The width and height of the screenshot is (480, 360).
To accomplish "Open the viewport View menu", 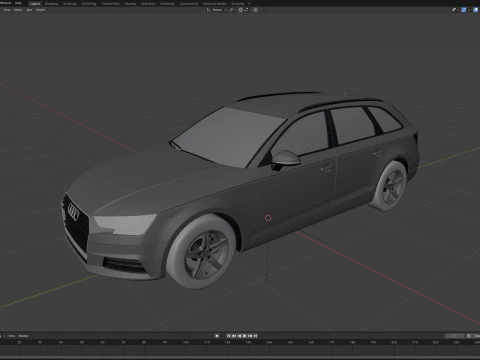I will (x=7, y=10).
